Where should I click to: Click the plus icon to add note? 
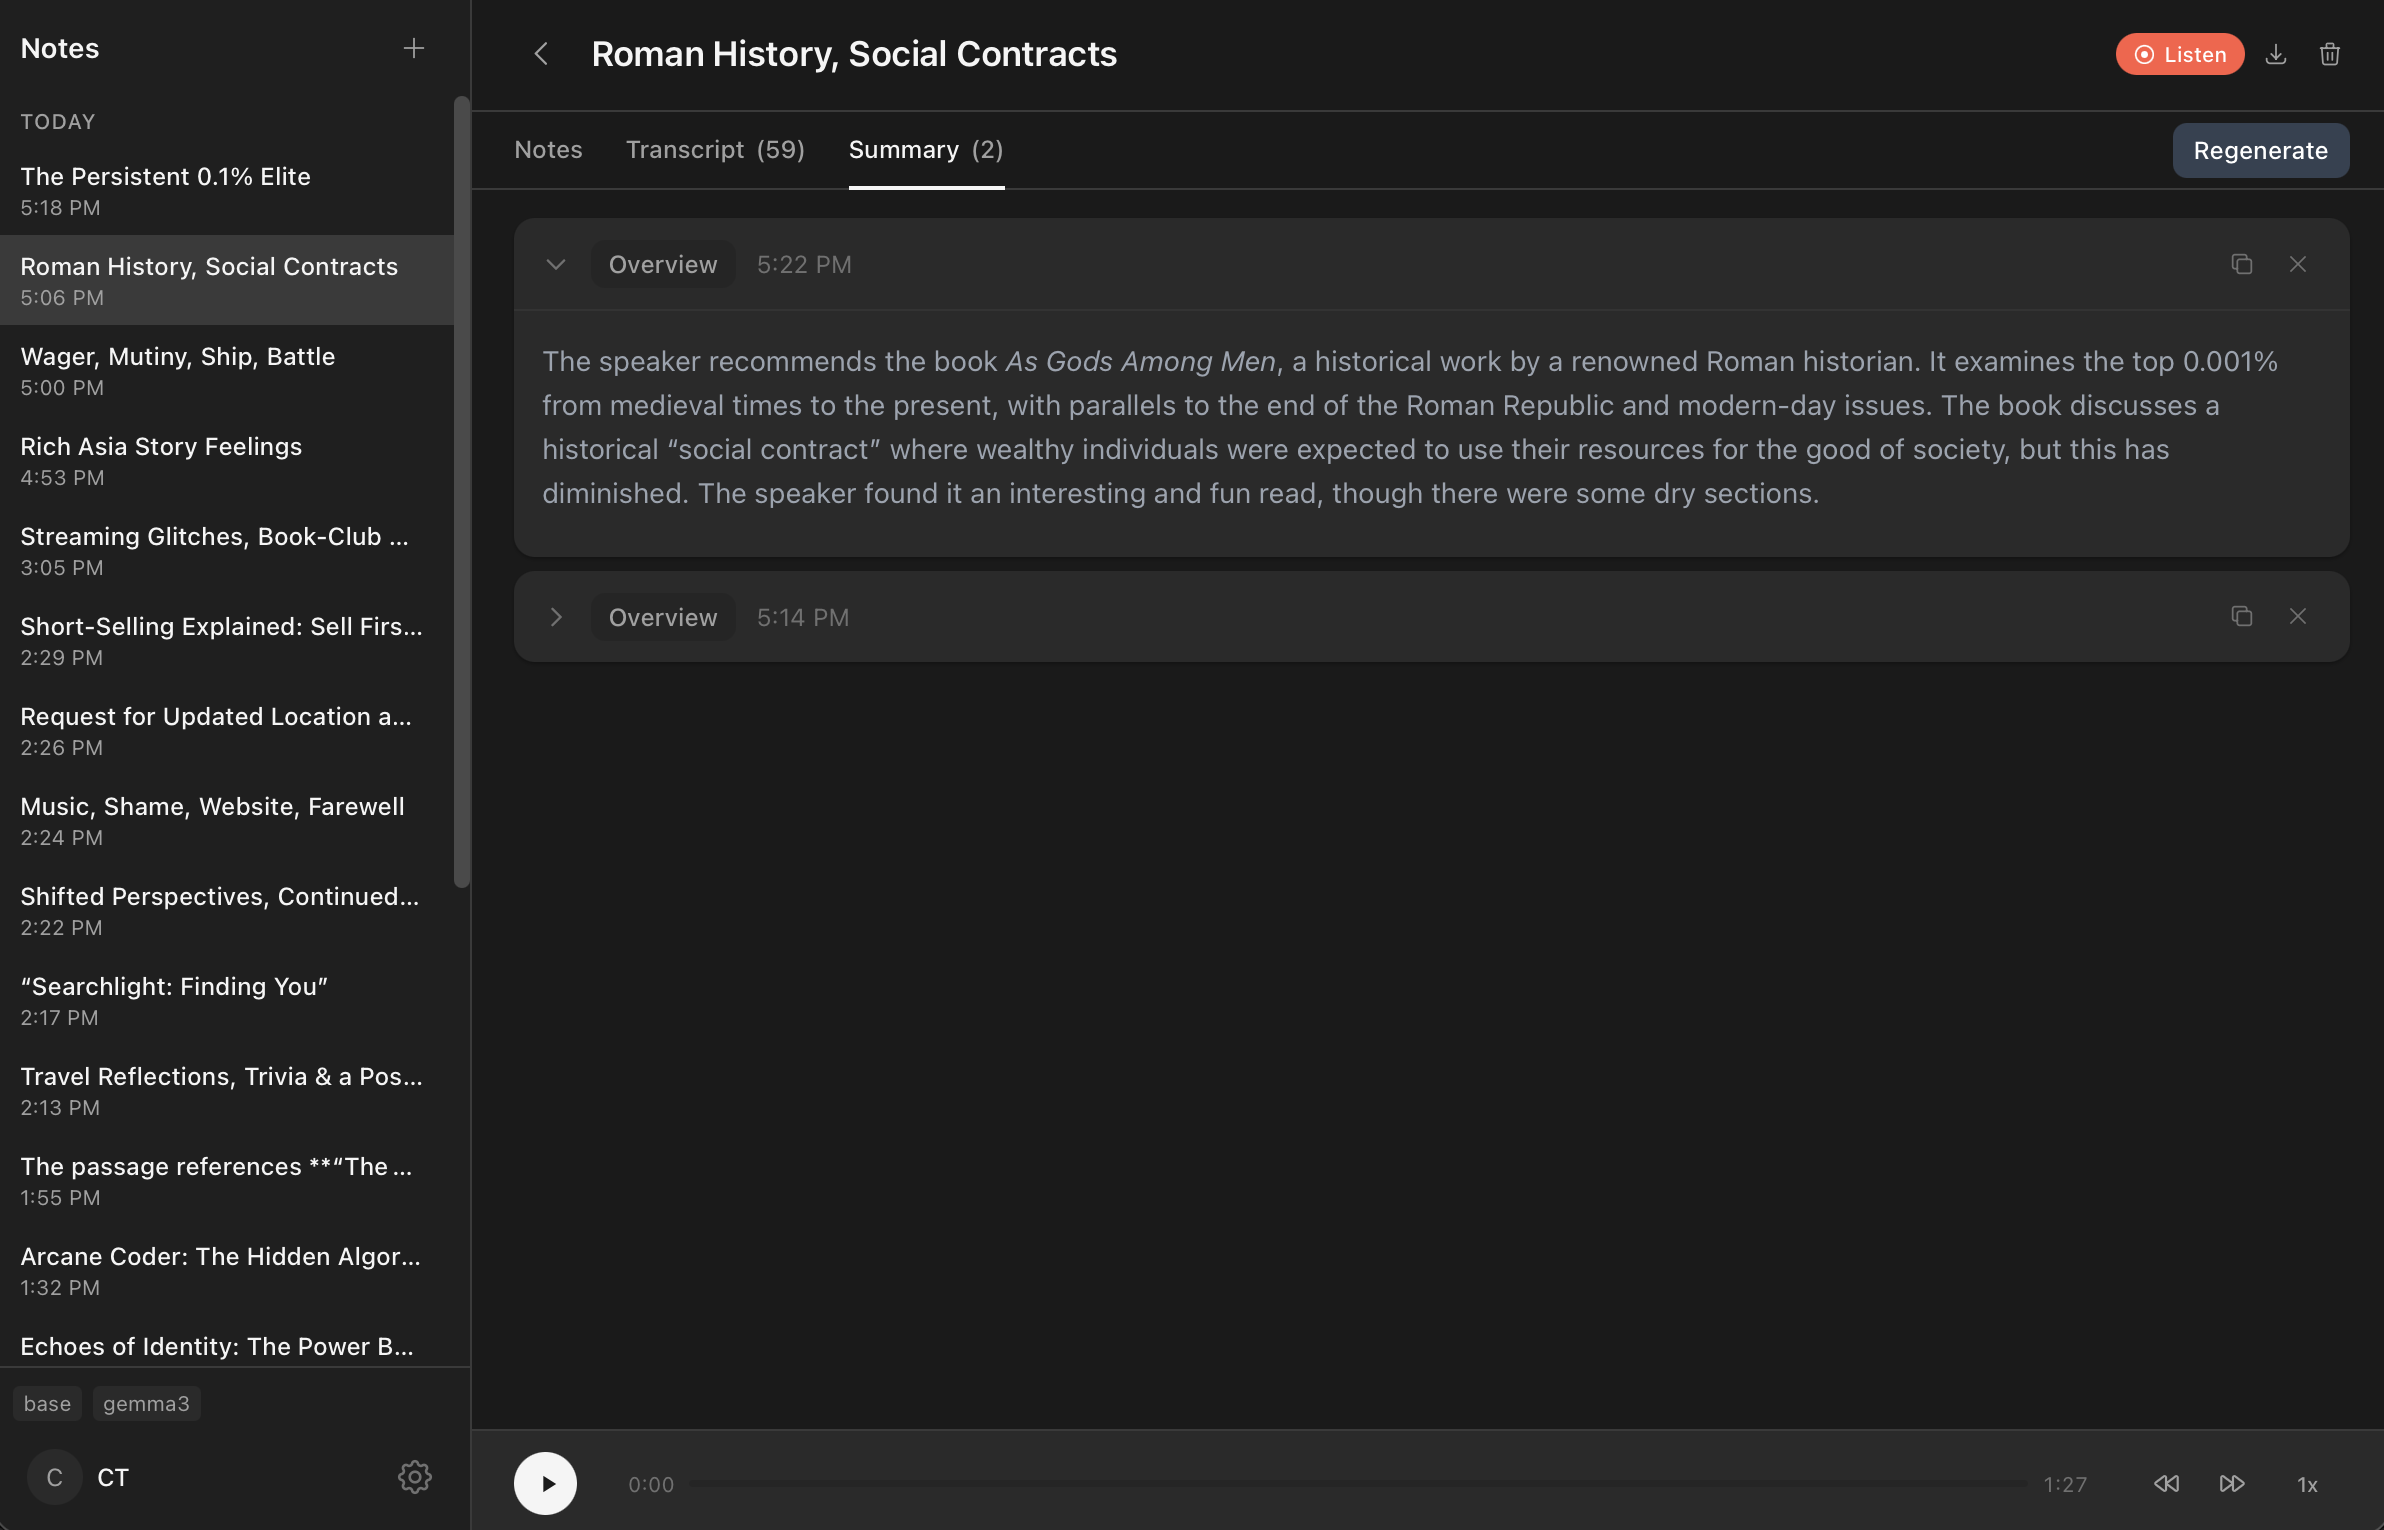414,48
